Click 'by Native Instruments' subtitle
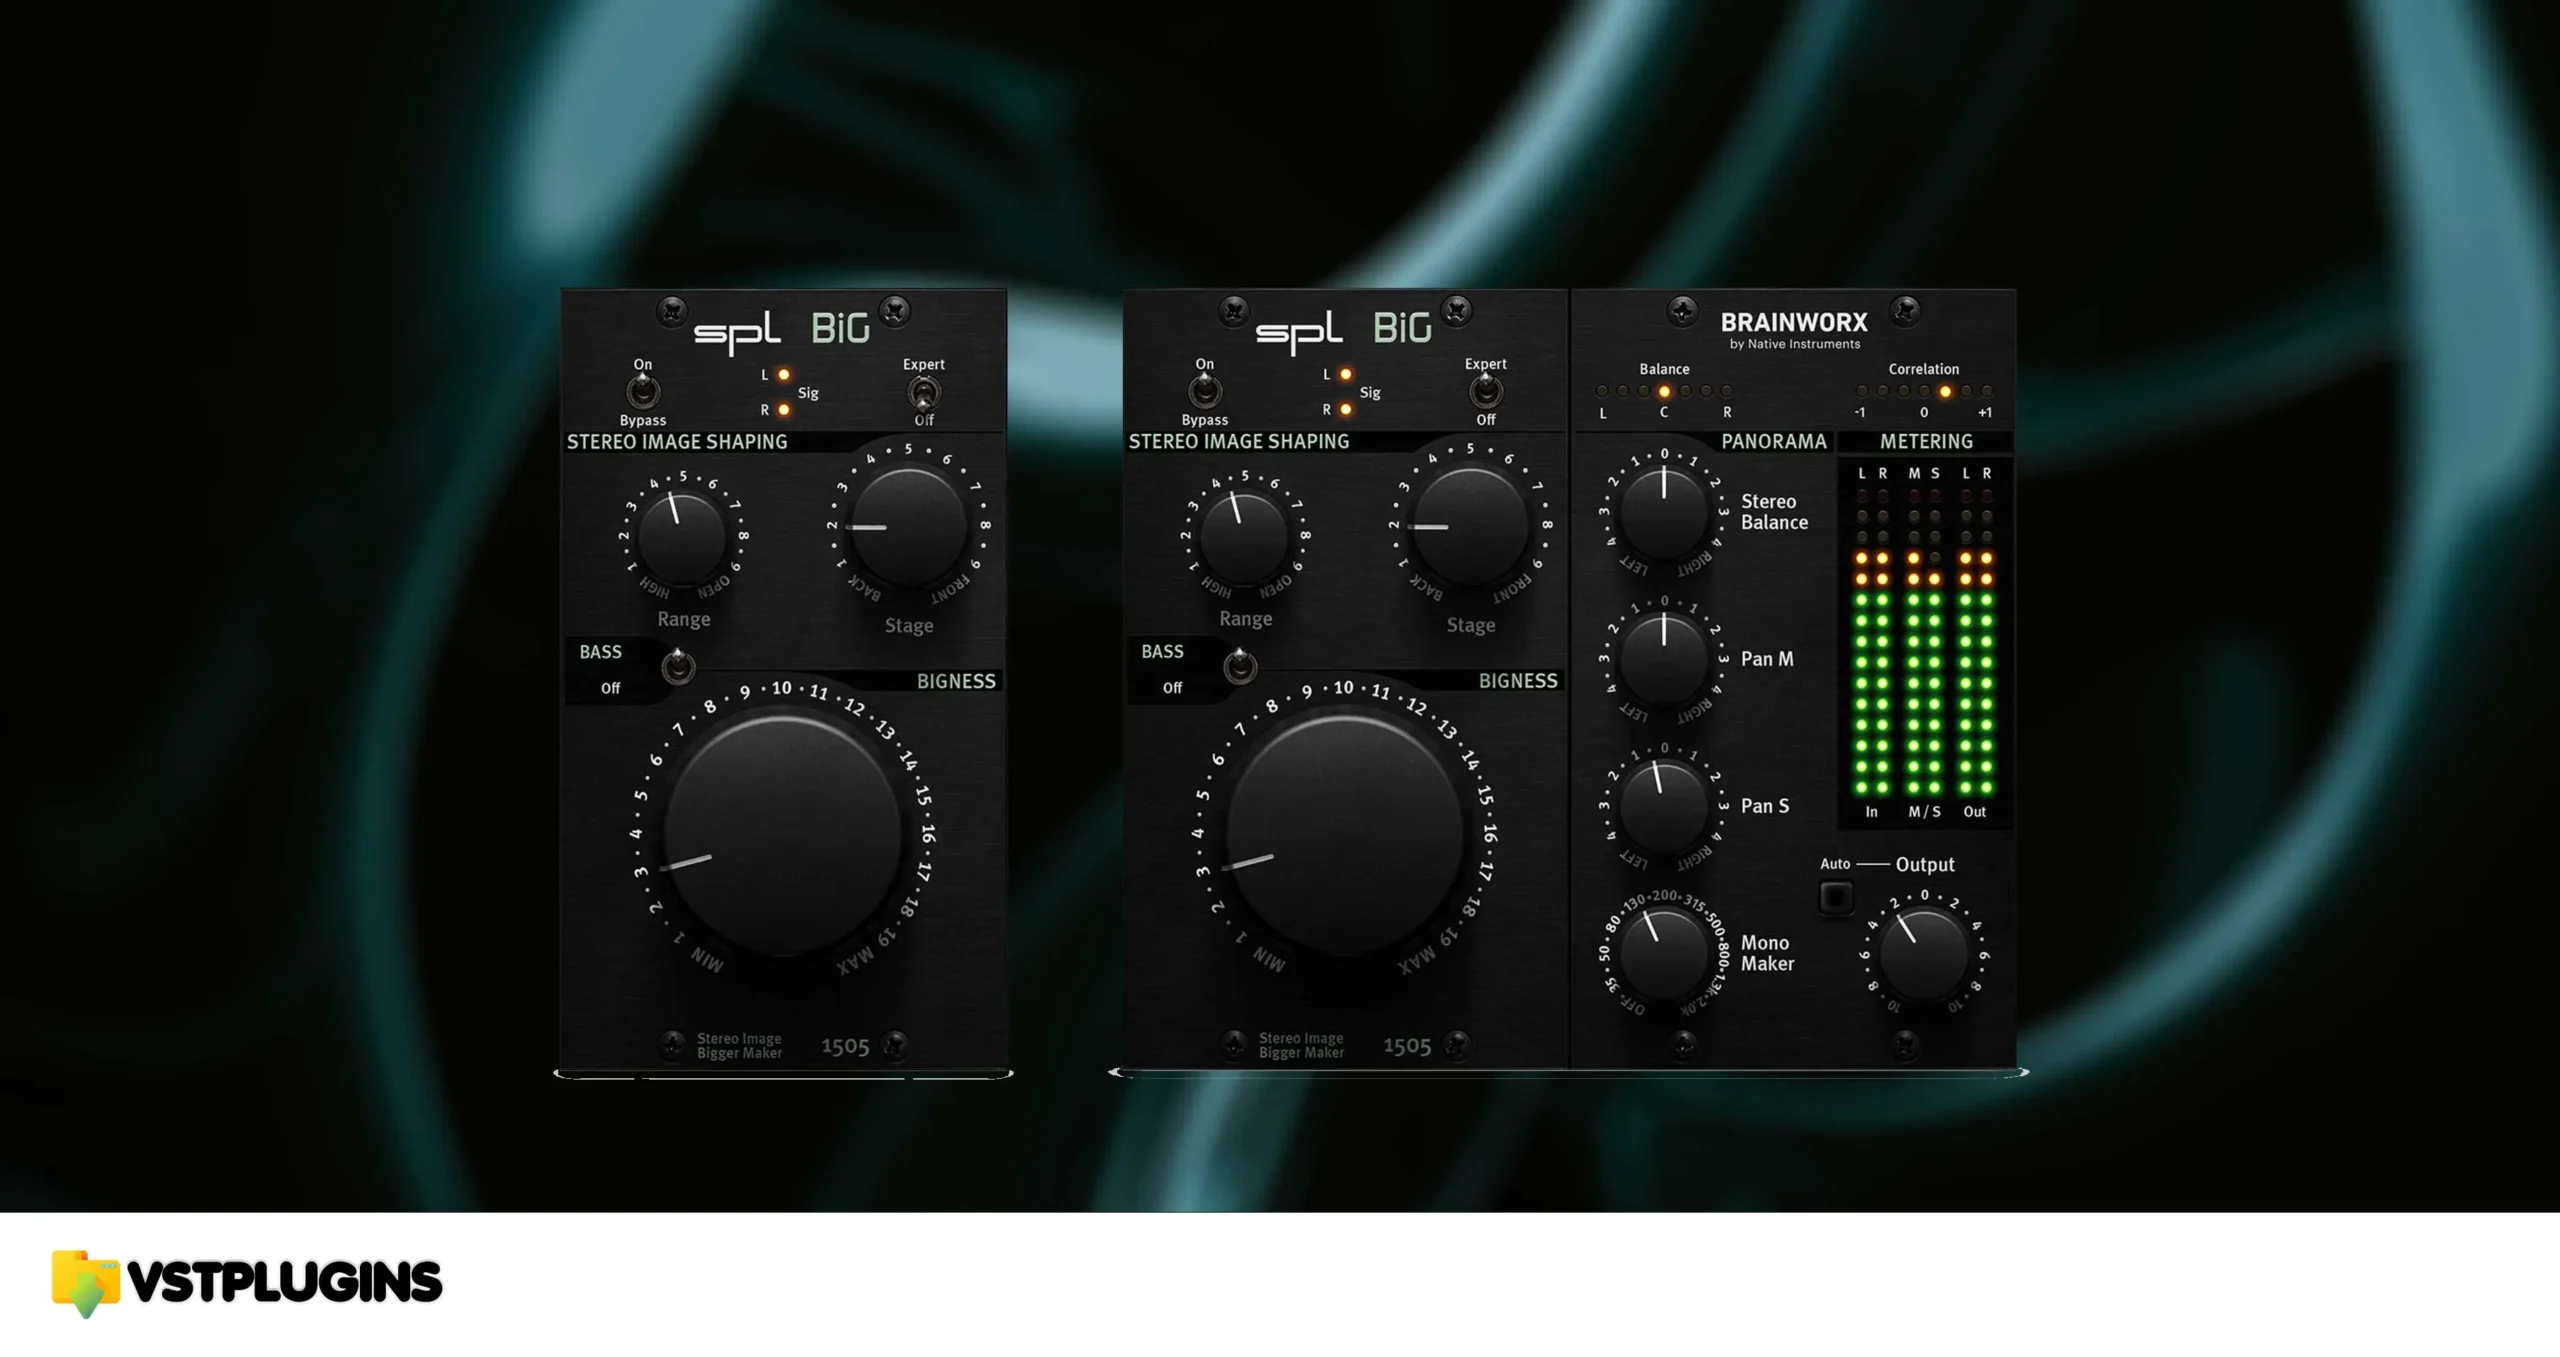 point(1795,344)
